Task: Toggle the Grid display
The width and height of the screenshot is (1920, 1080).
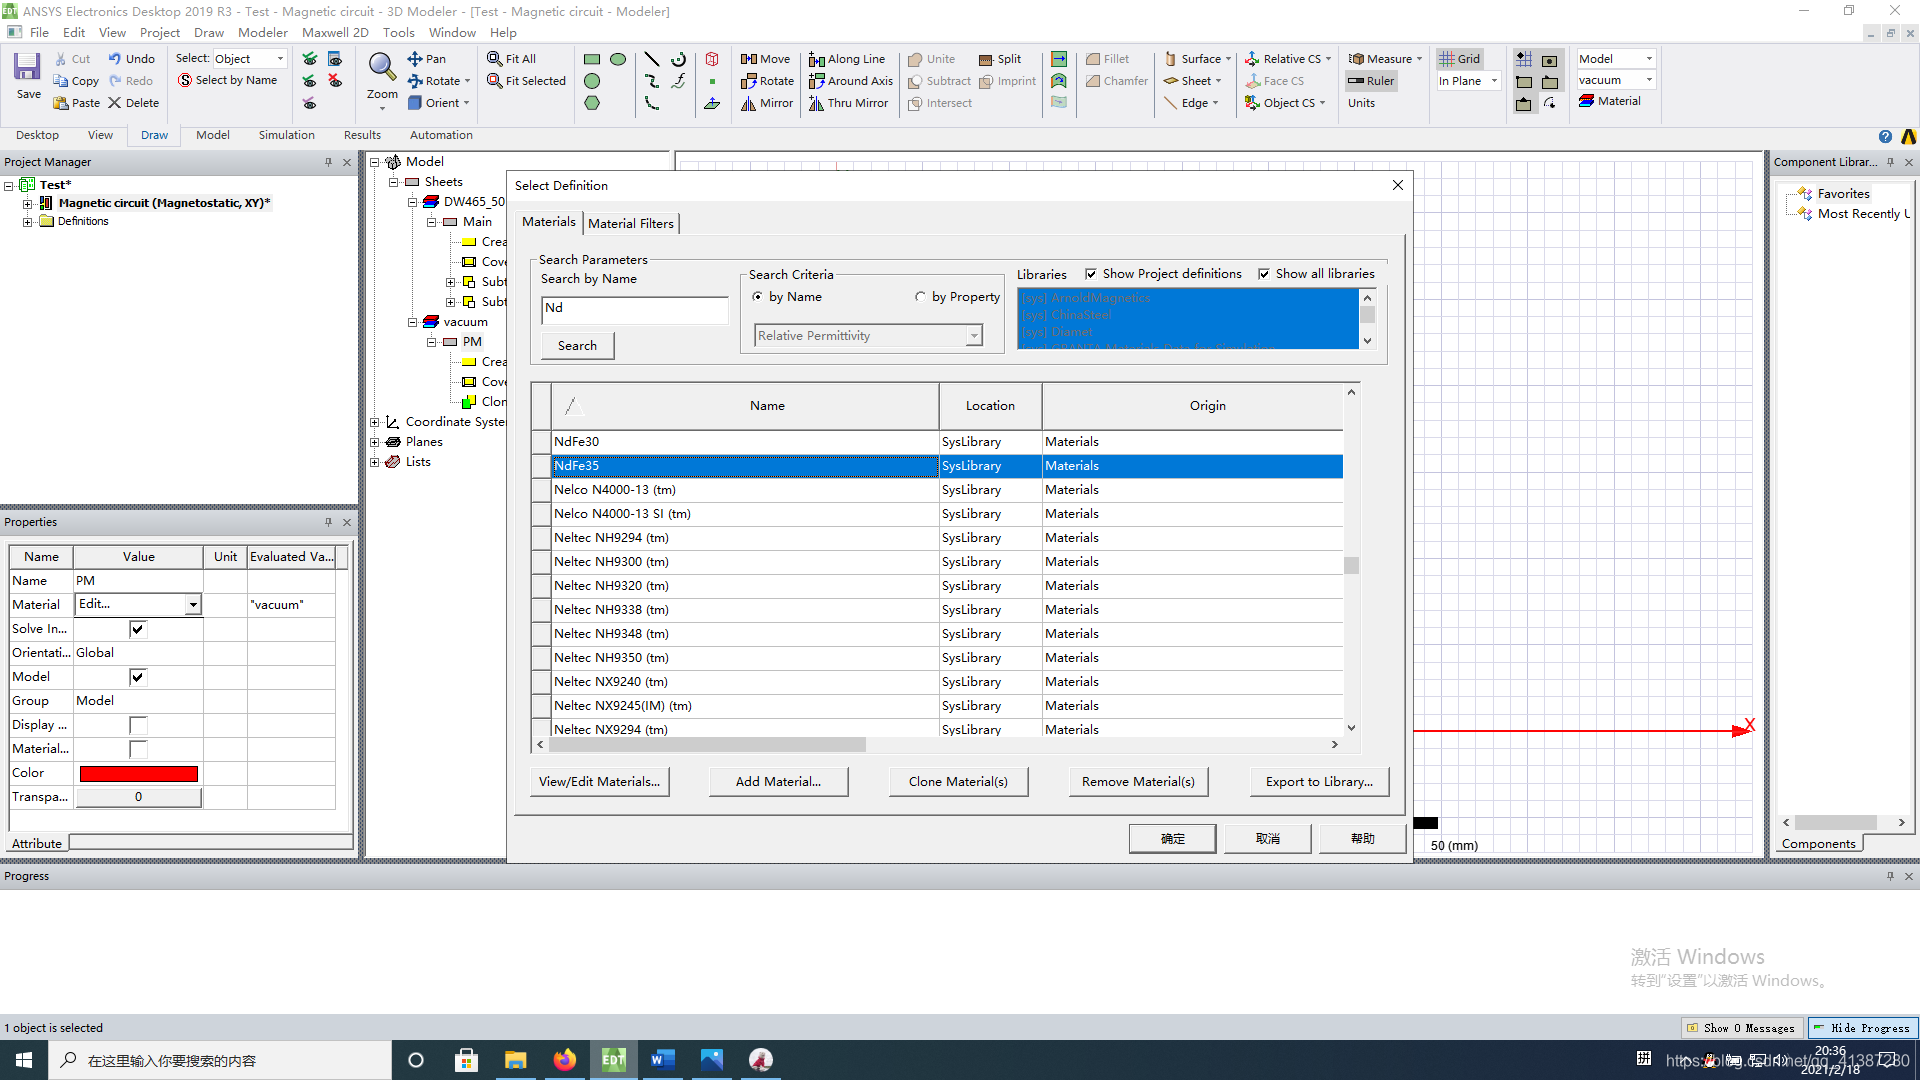Action: (1460, 59)
